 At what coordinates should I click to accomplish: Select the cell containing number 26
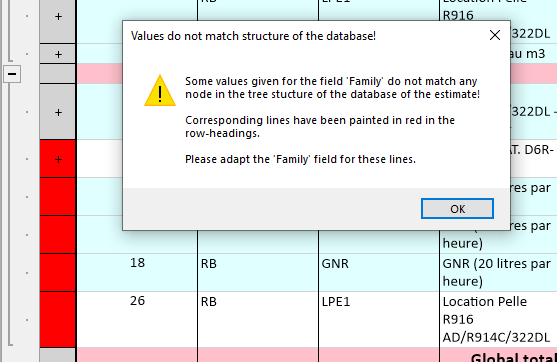point(137,319)
